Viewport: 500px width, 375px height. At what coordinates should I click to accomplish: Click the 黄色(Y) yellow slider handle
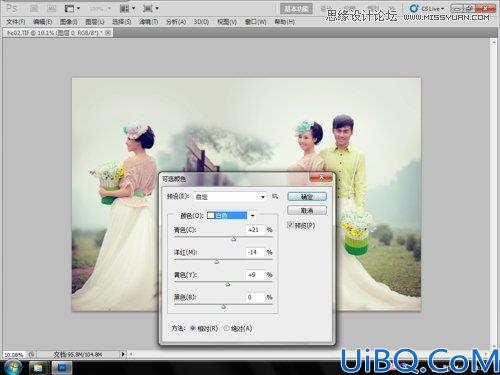[x=228, y=284]
